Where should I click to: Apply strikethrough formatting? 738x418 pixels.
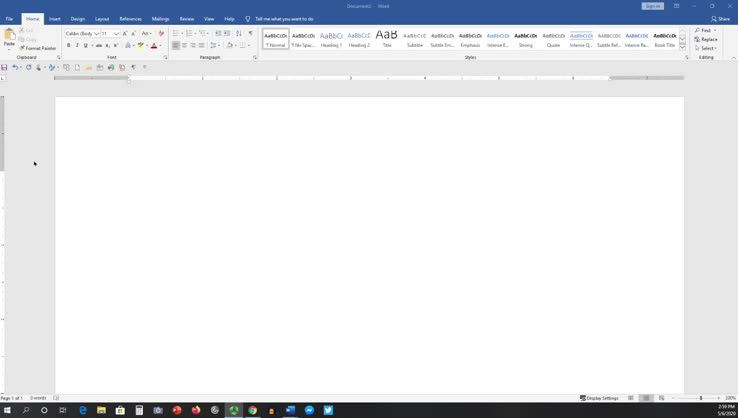(99, 46)
